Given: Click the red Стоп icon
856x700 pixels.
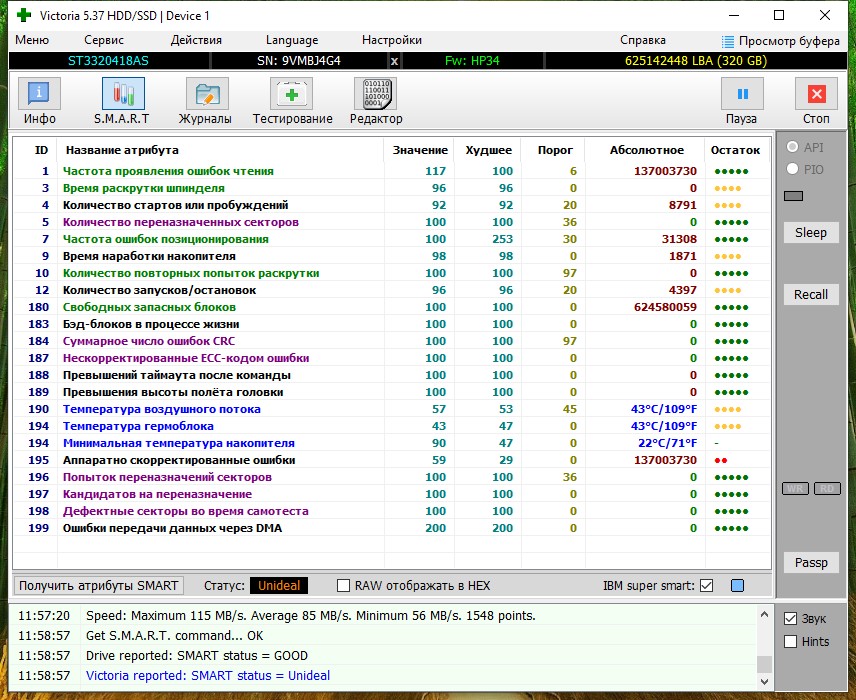Looking at the screenshot, I should (x=816, y=94).
